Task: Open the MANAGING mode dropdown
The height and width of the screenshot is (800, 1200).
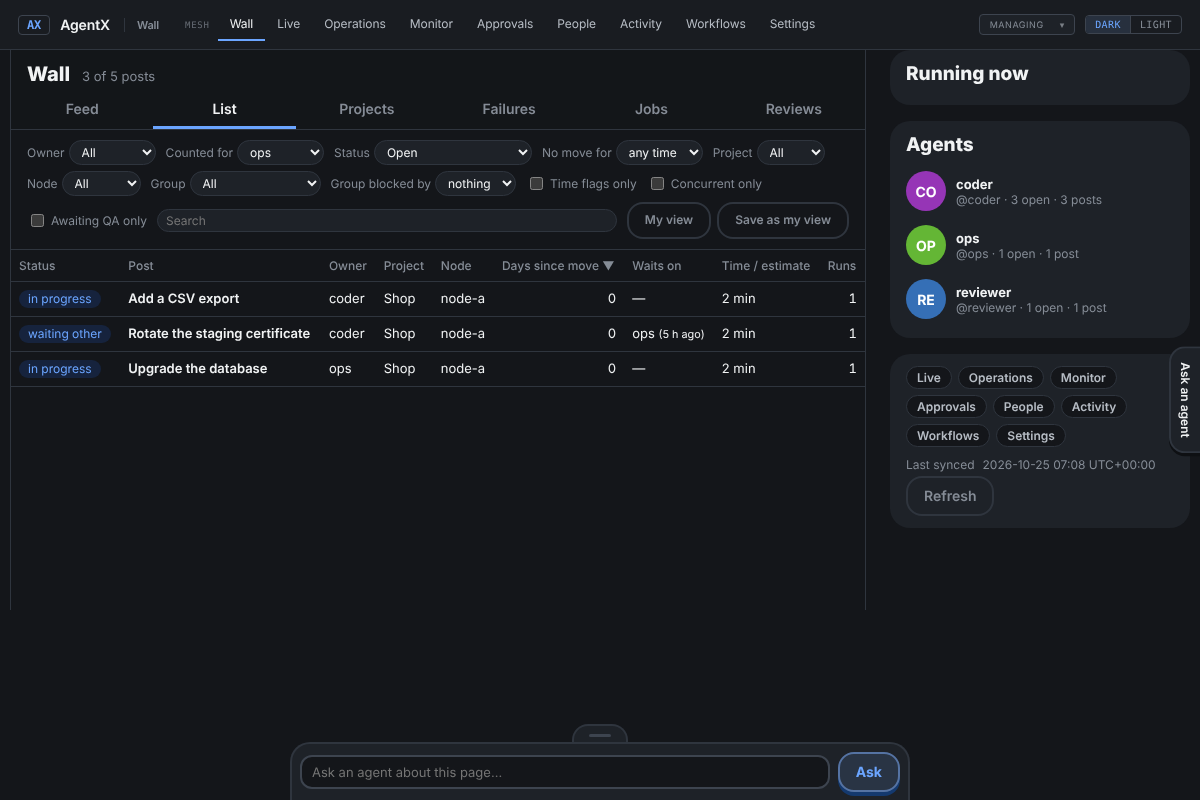Action: [x=1027, y=25]
